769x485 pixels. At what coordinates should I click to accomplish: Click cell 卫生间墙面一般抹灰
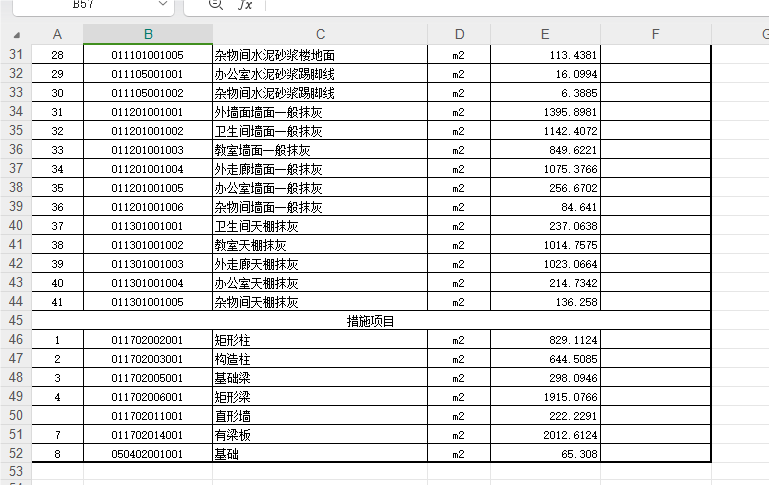click(320, 131)
